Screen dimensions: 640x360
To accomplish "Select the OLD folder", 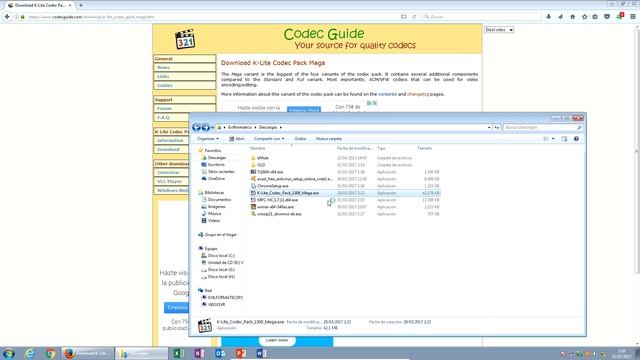I will click(261, 165).
